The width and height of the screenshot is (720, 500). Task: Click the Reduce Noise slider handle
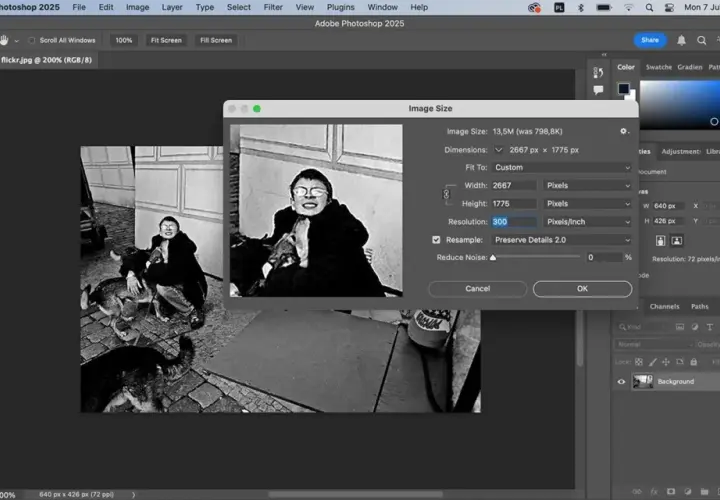pyautogui.click(x=493, y=258)
